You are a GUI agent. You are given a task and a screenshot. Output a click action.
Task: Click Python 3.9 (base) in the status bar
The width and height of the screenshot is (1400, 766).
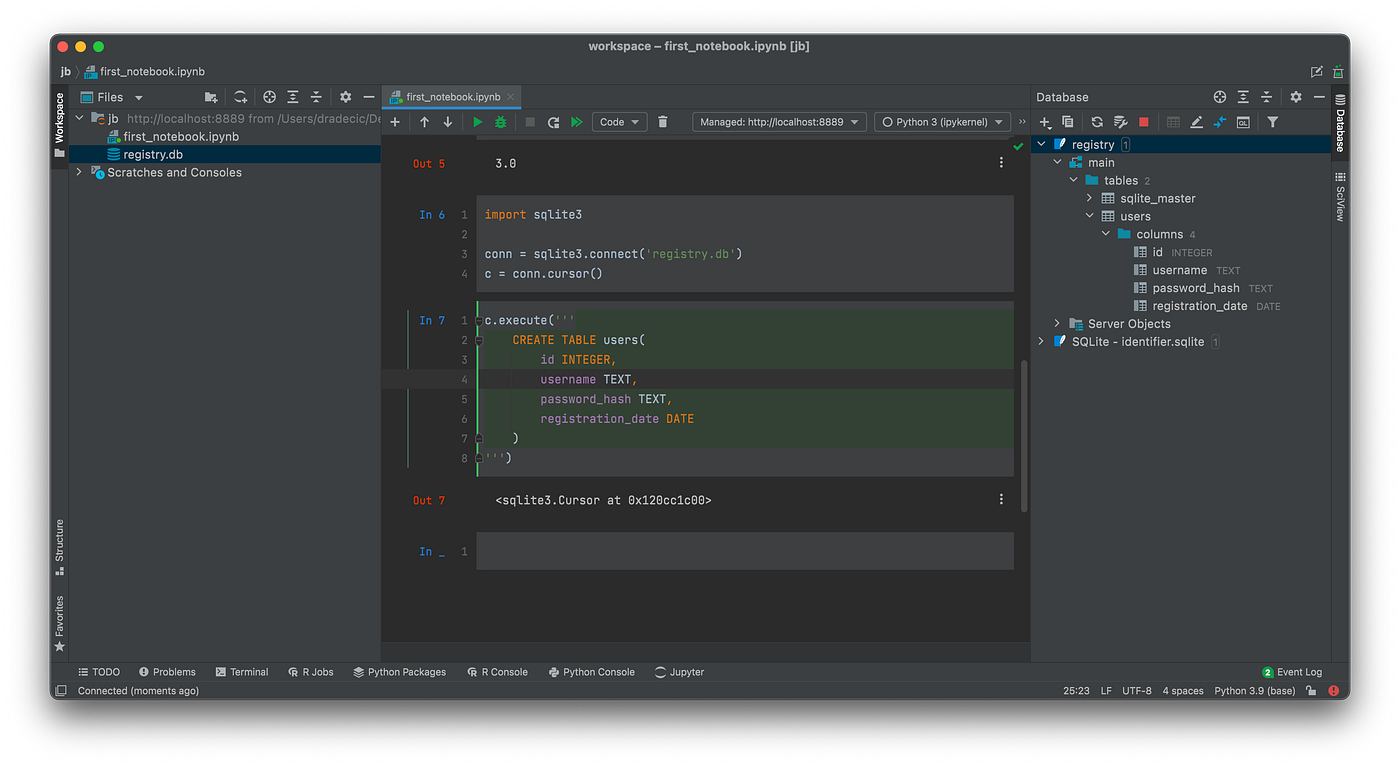point(1253,690)
